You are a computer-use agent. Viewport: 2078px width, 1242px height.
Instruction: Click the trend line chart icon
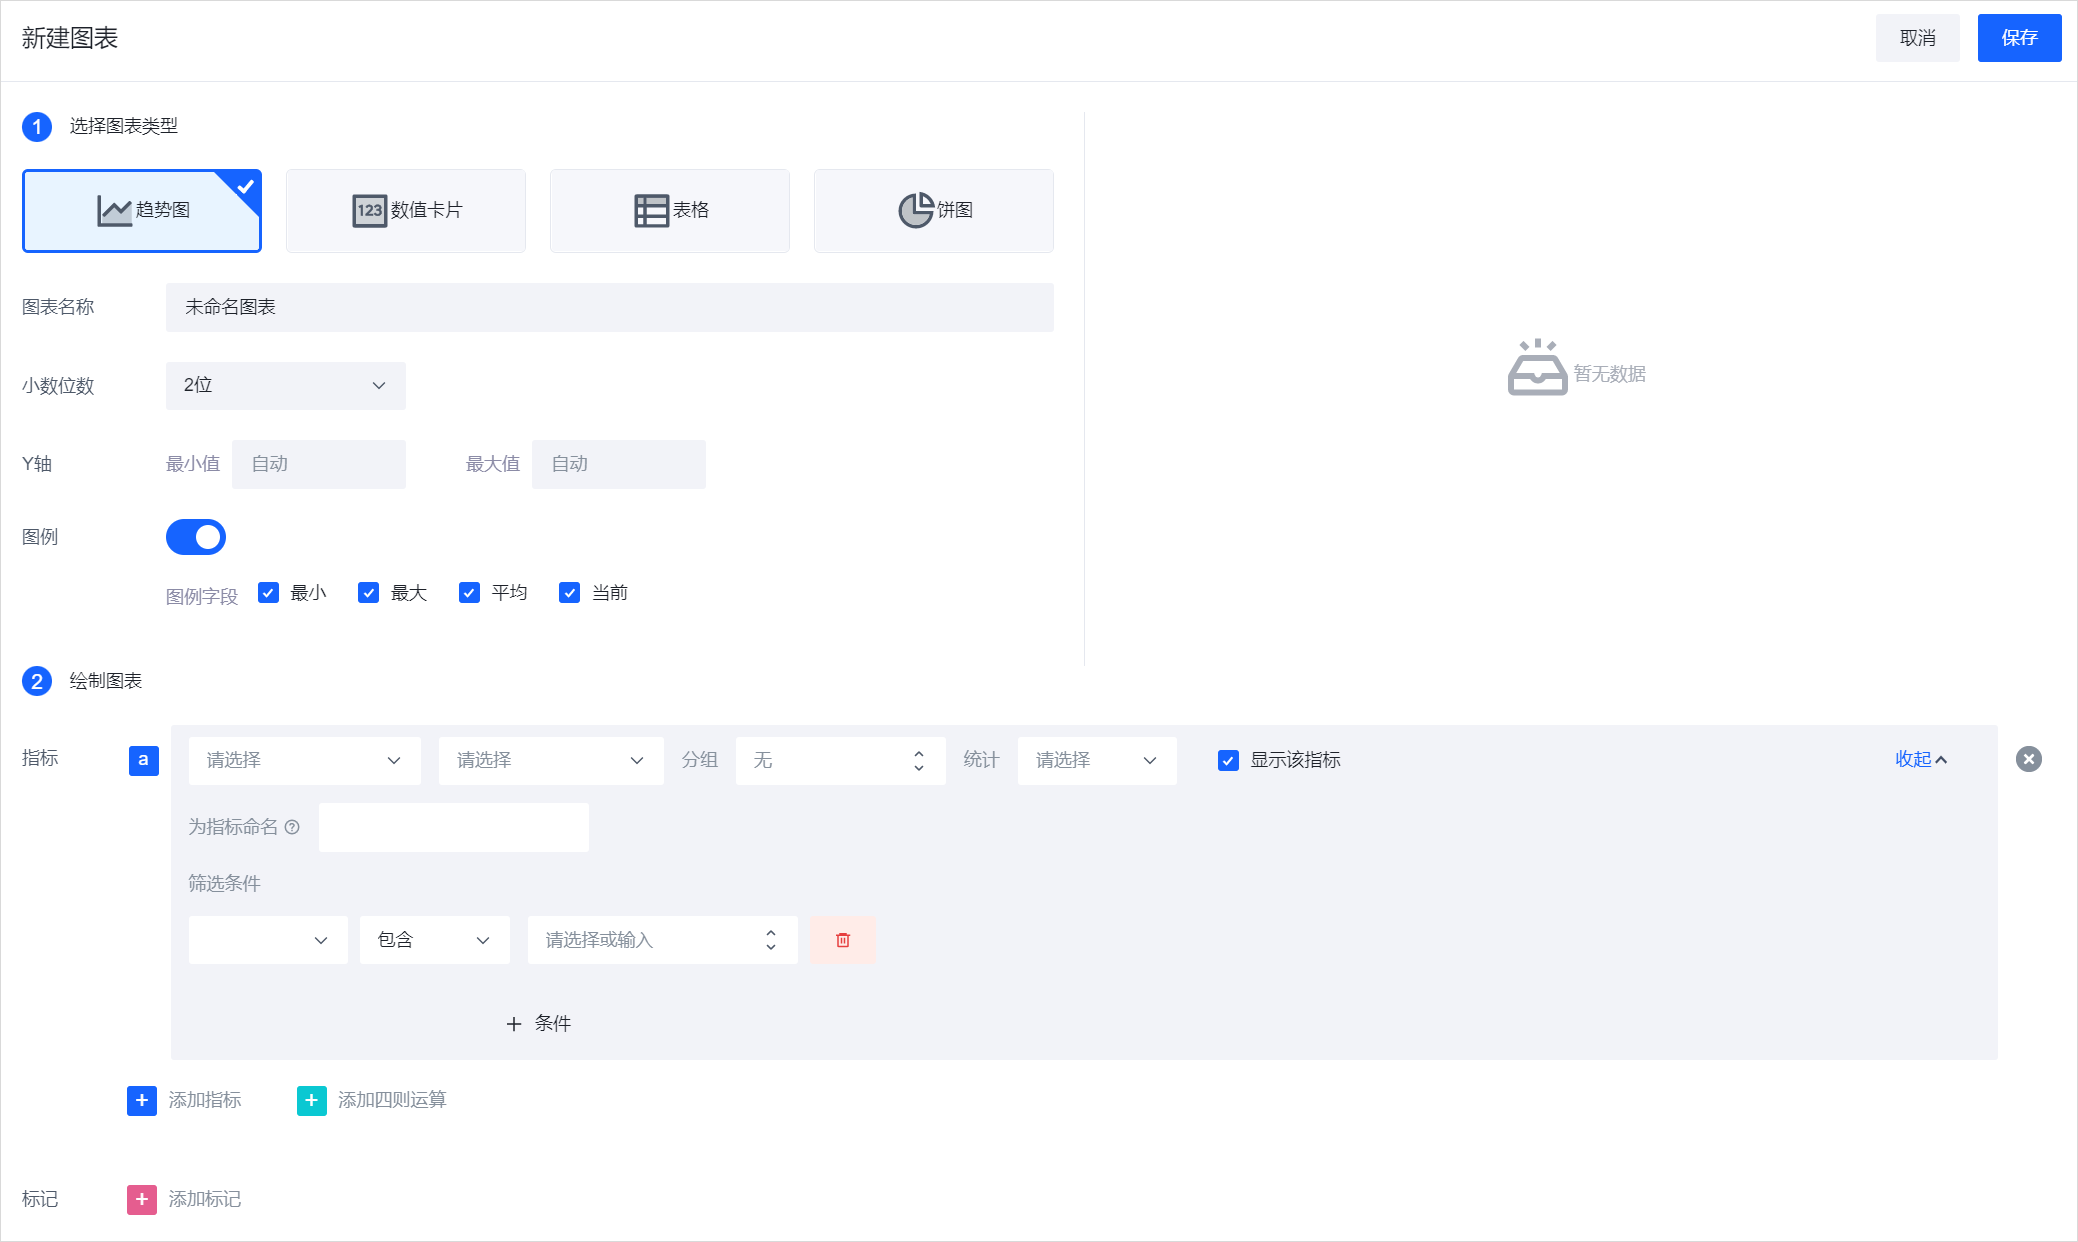click(114, 211)
